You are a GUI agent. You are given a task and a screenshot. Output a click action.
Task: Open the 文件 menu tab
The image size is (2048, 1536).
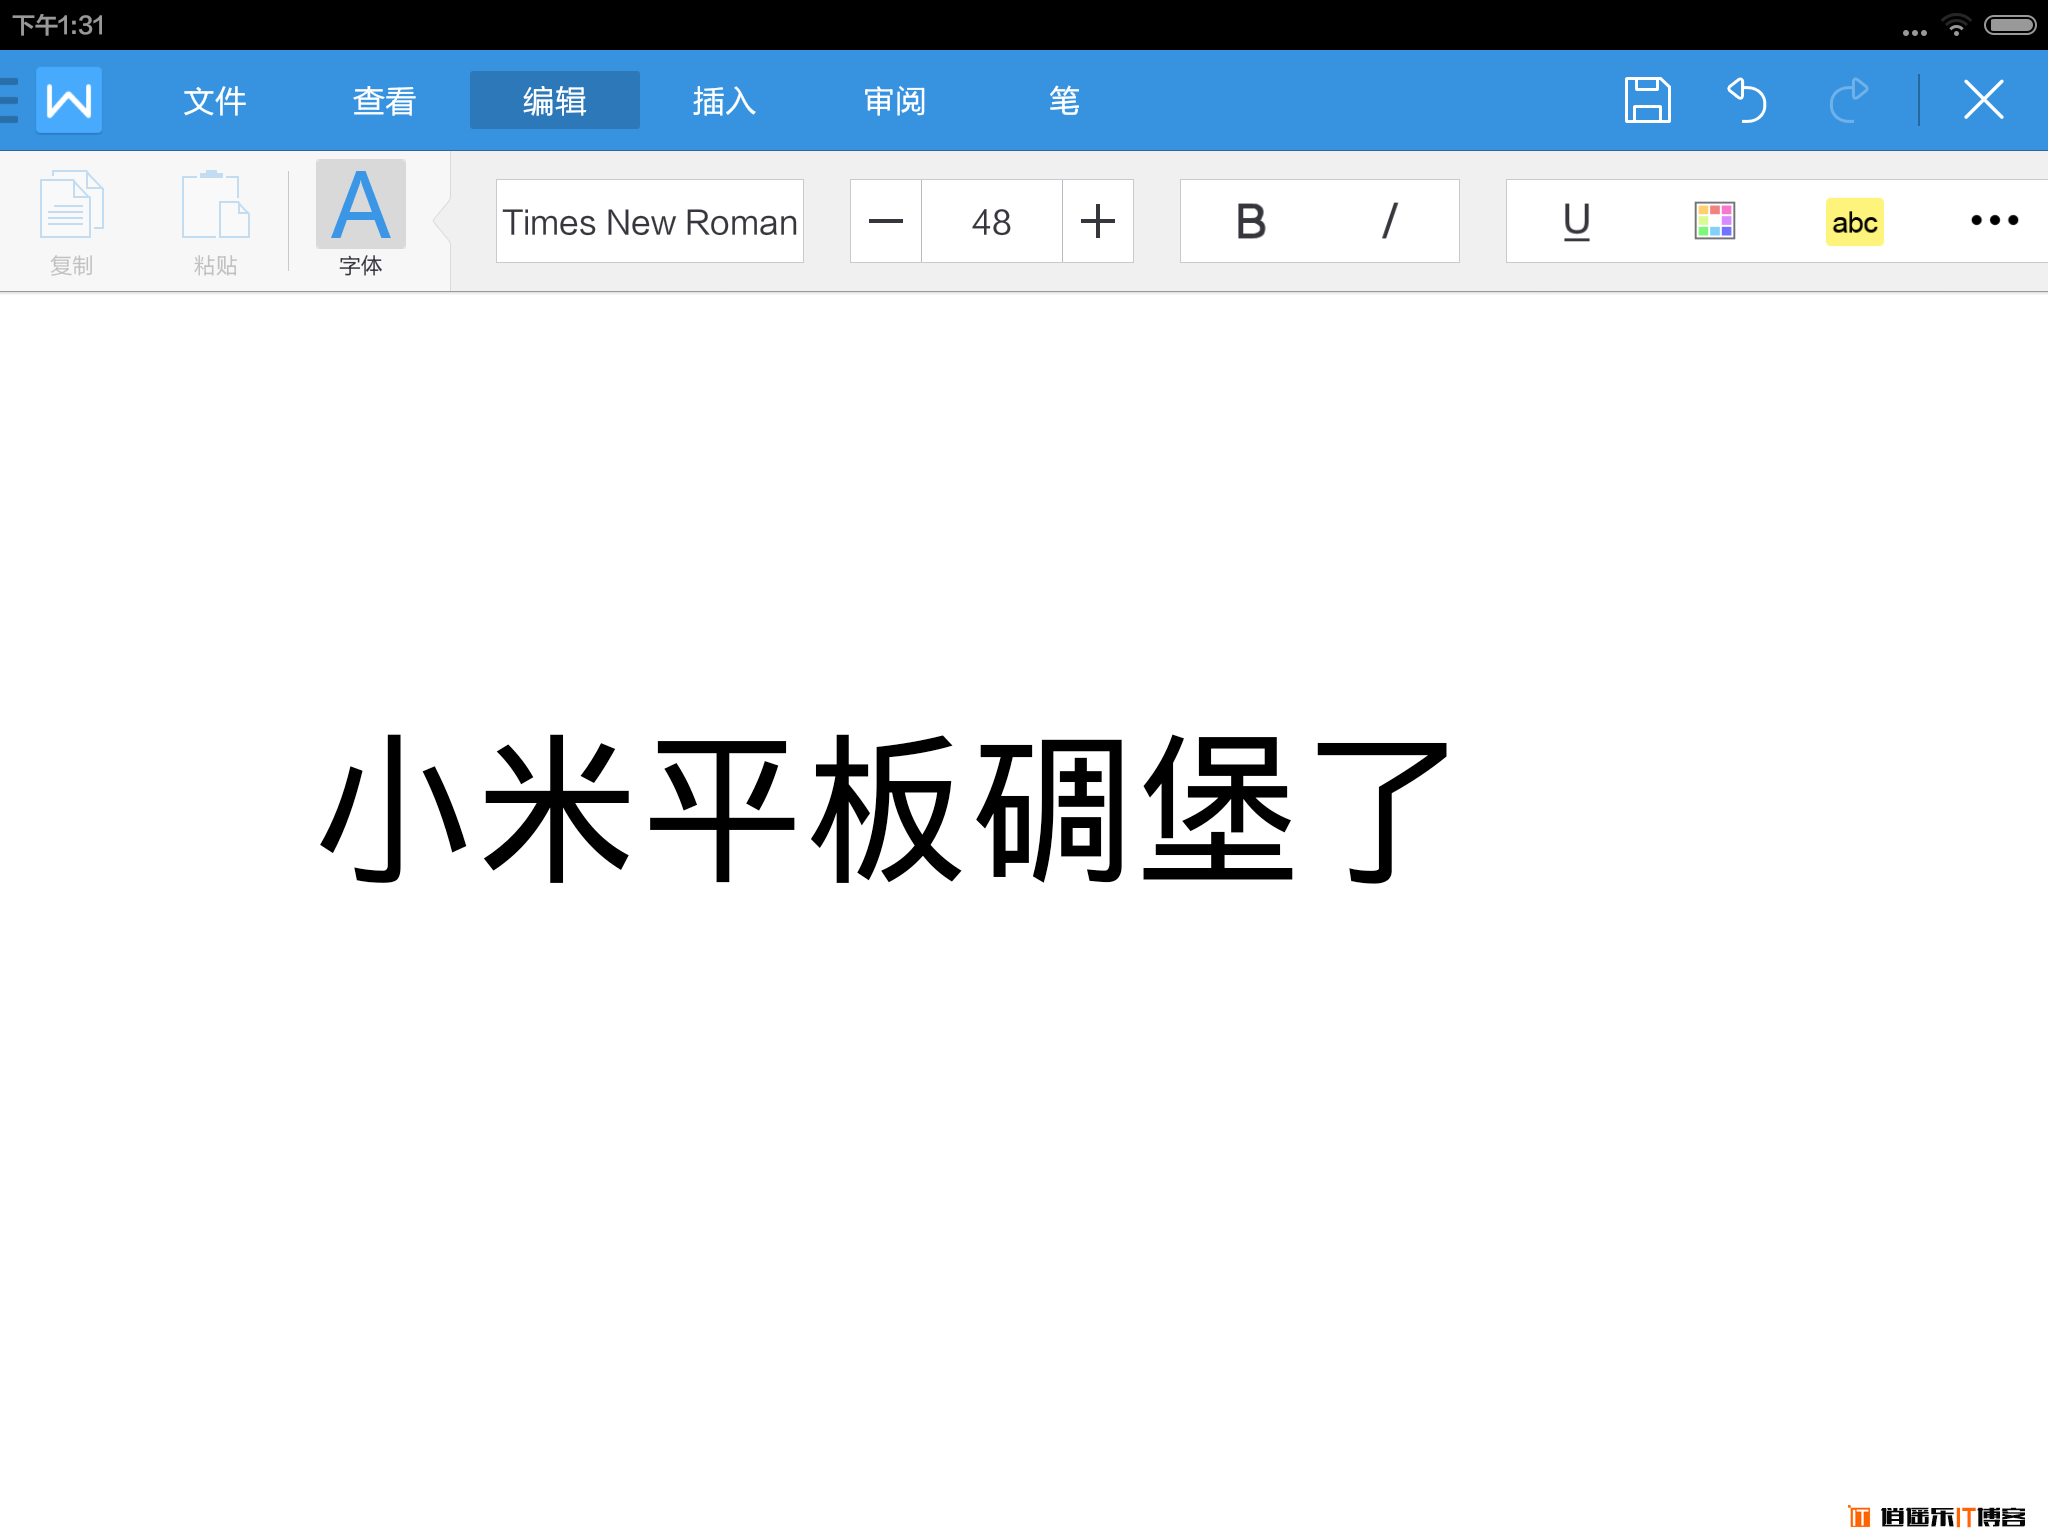(214, 100)
